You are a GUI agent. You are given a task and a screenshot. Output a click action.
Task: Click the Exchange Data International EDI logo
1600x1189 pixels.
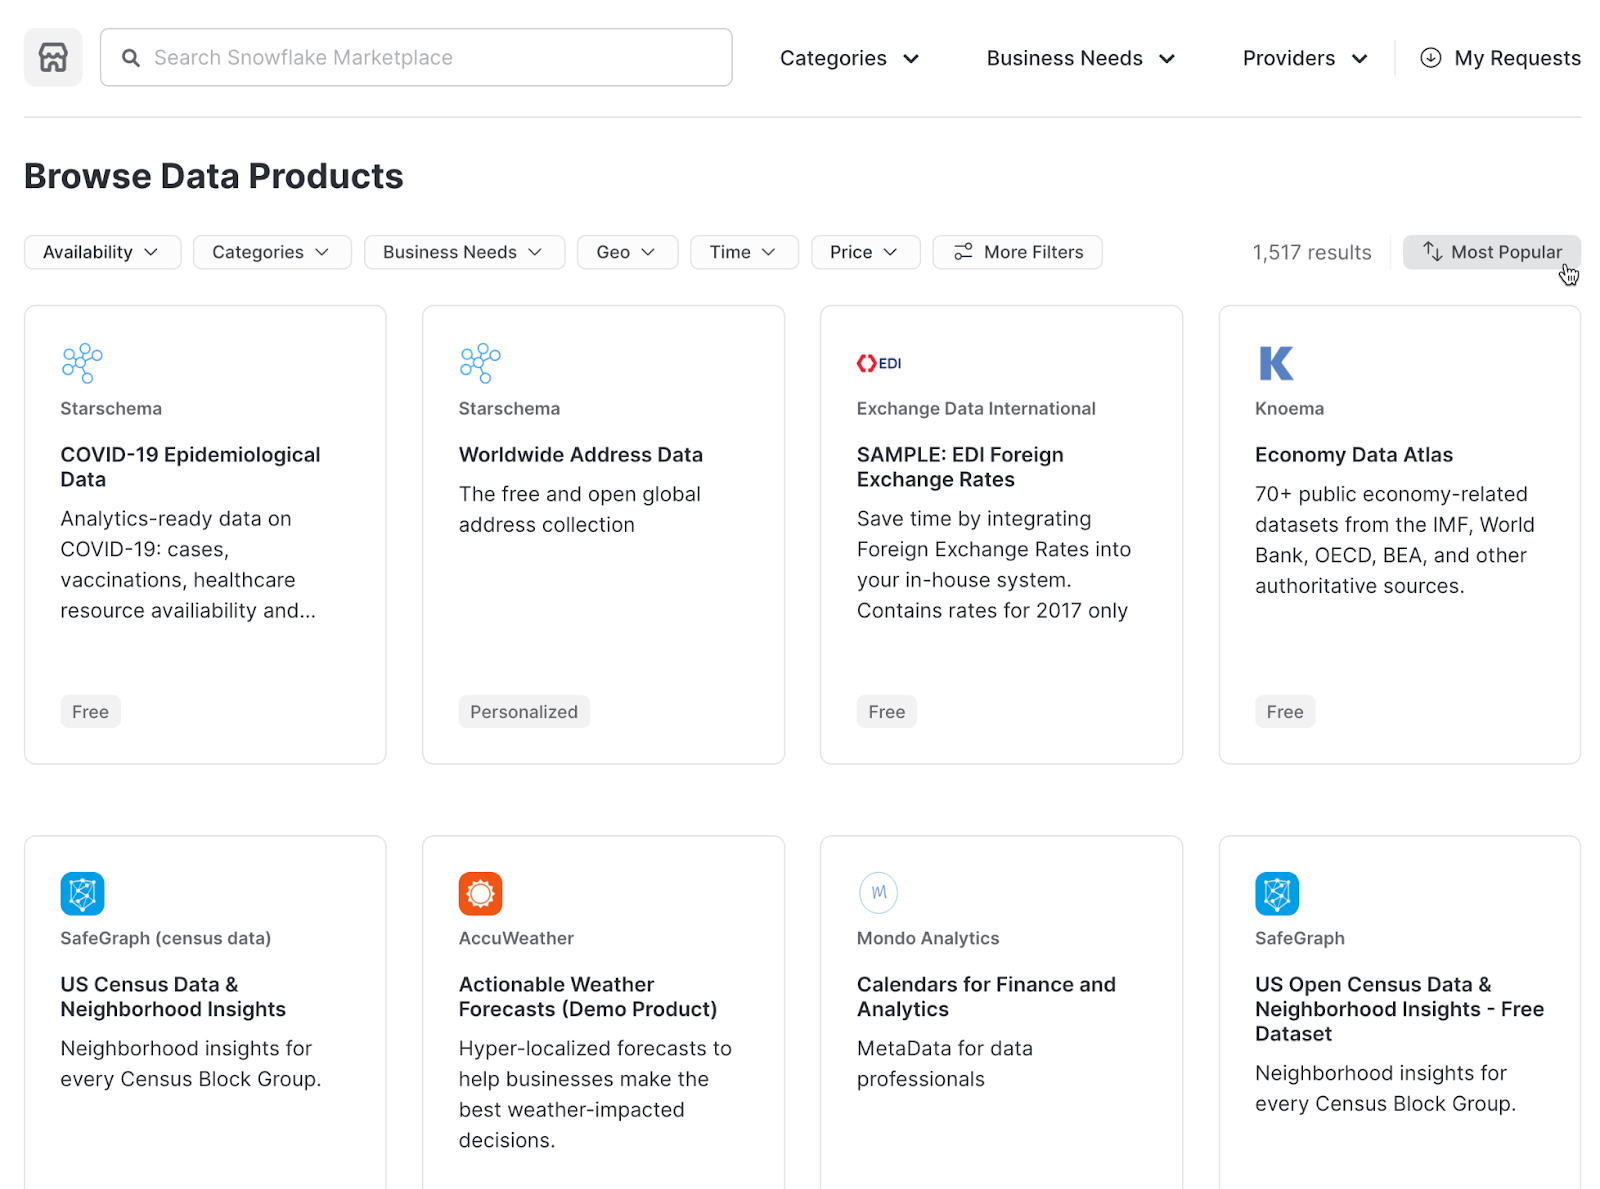(878, 363)
